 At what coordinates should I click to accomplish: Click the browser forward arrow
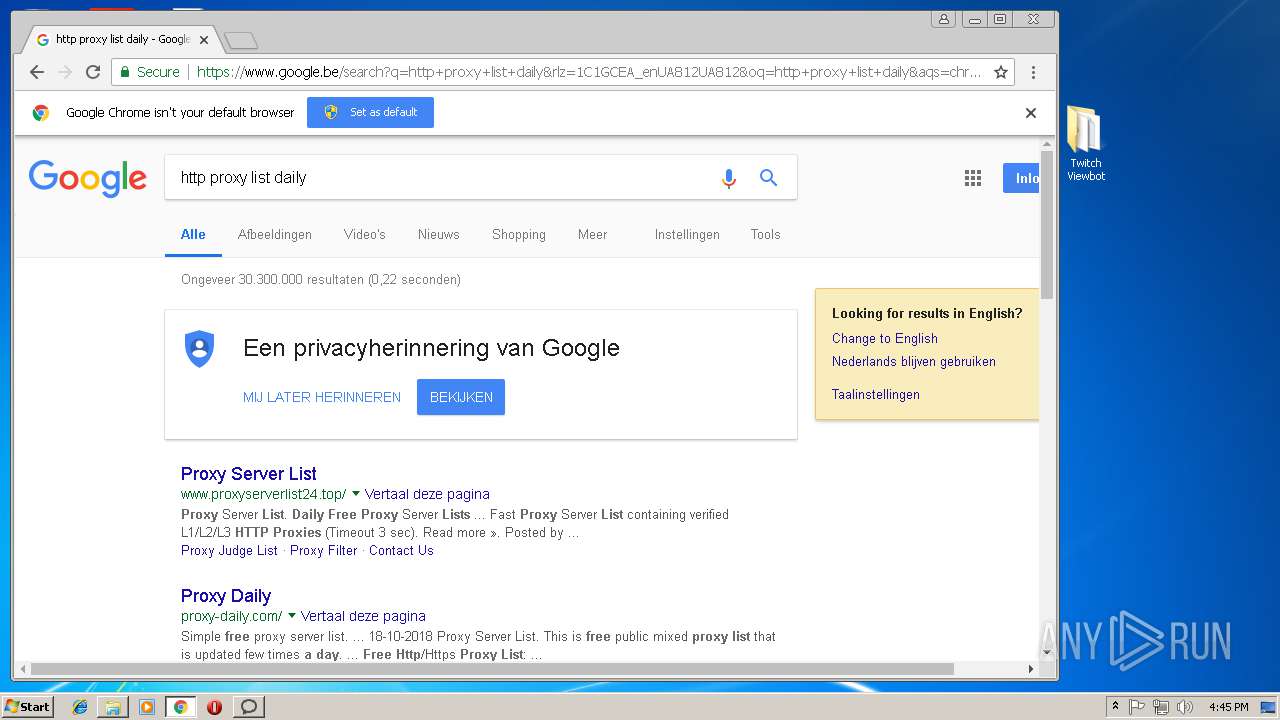click(x=65, y=72)
